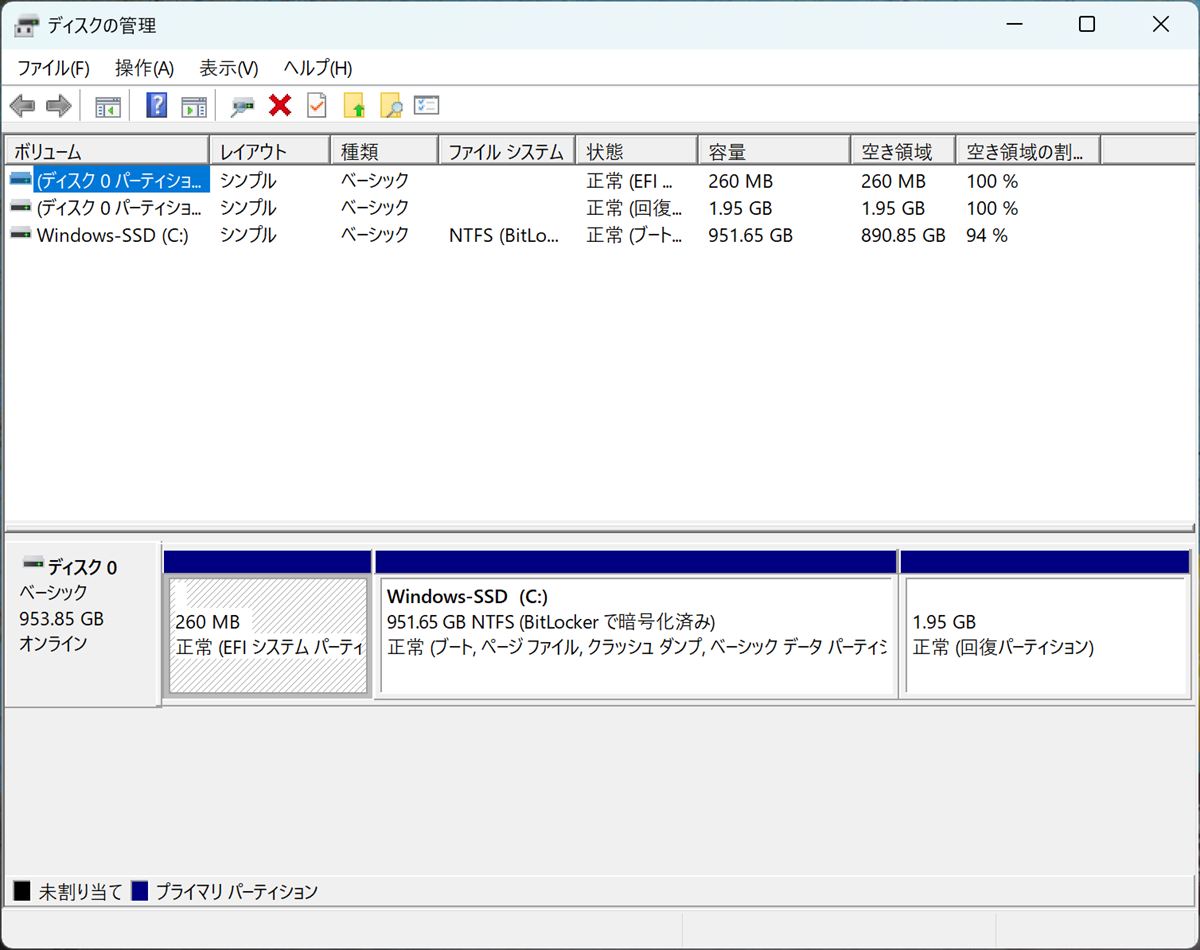Click the 94 % free percentage cell
Image resolution: width=1200 pixels, height=950 pixels.
coord(987,235)
